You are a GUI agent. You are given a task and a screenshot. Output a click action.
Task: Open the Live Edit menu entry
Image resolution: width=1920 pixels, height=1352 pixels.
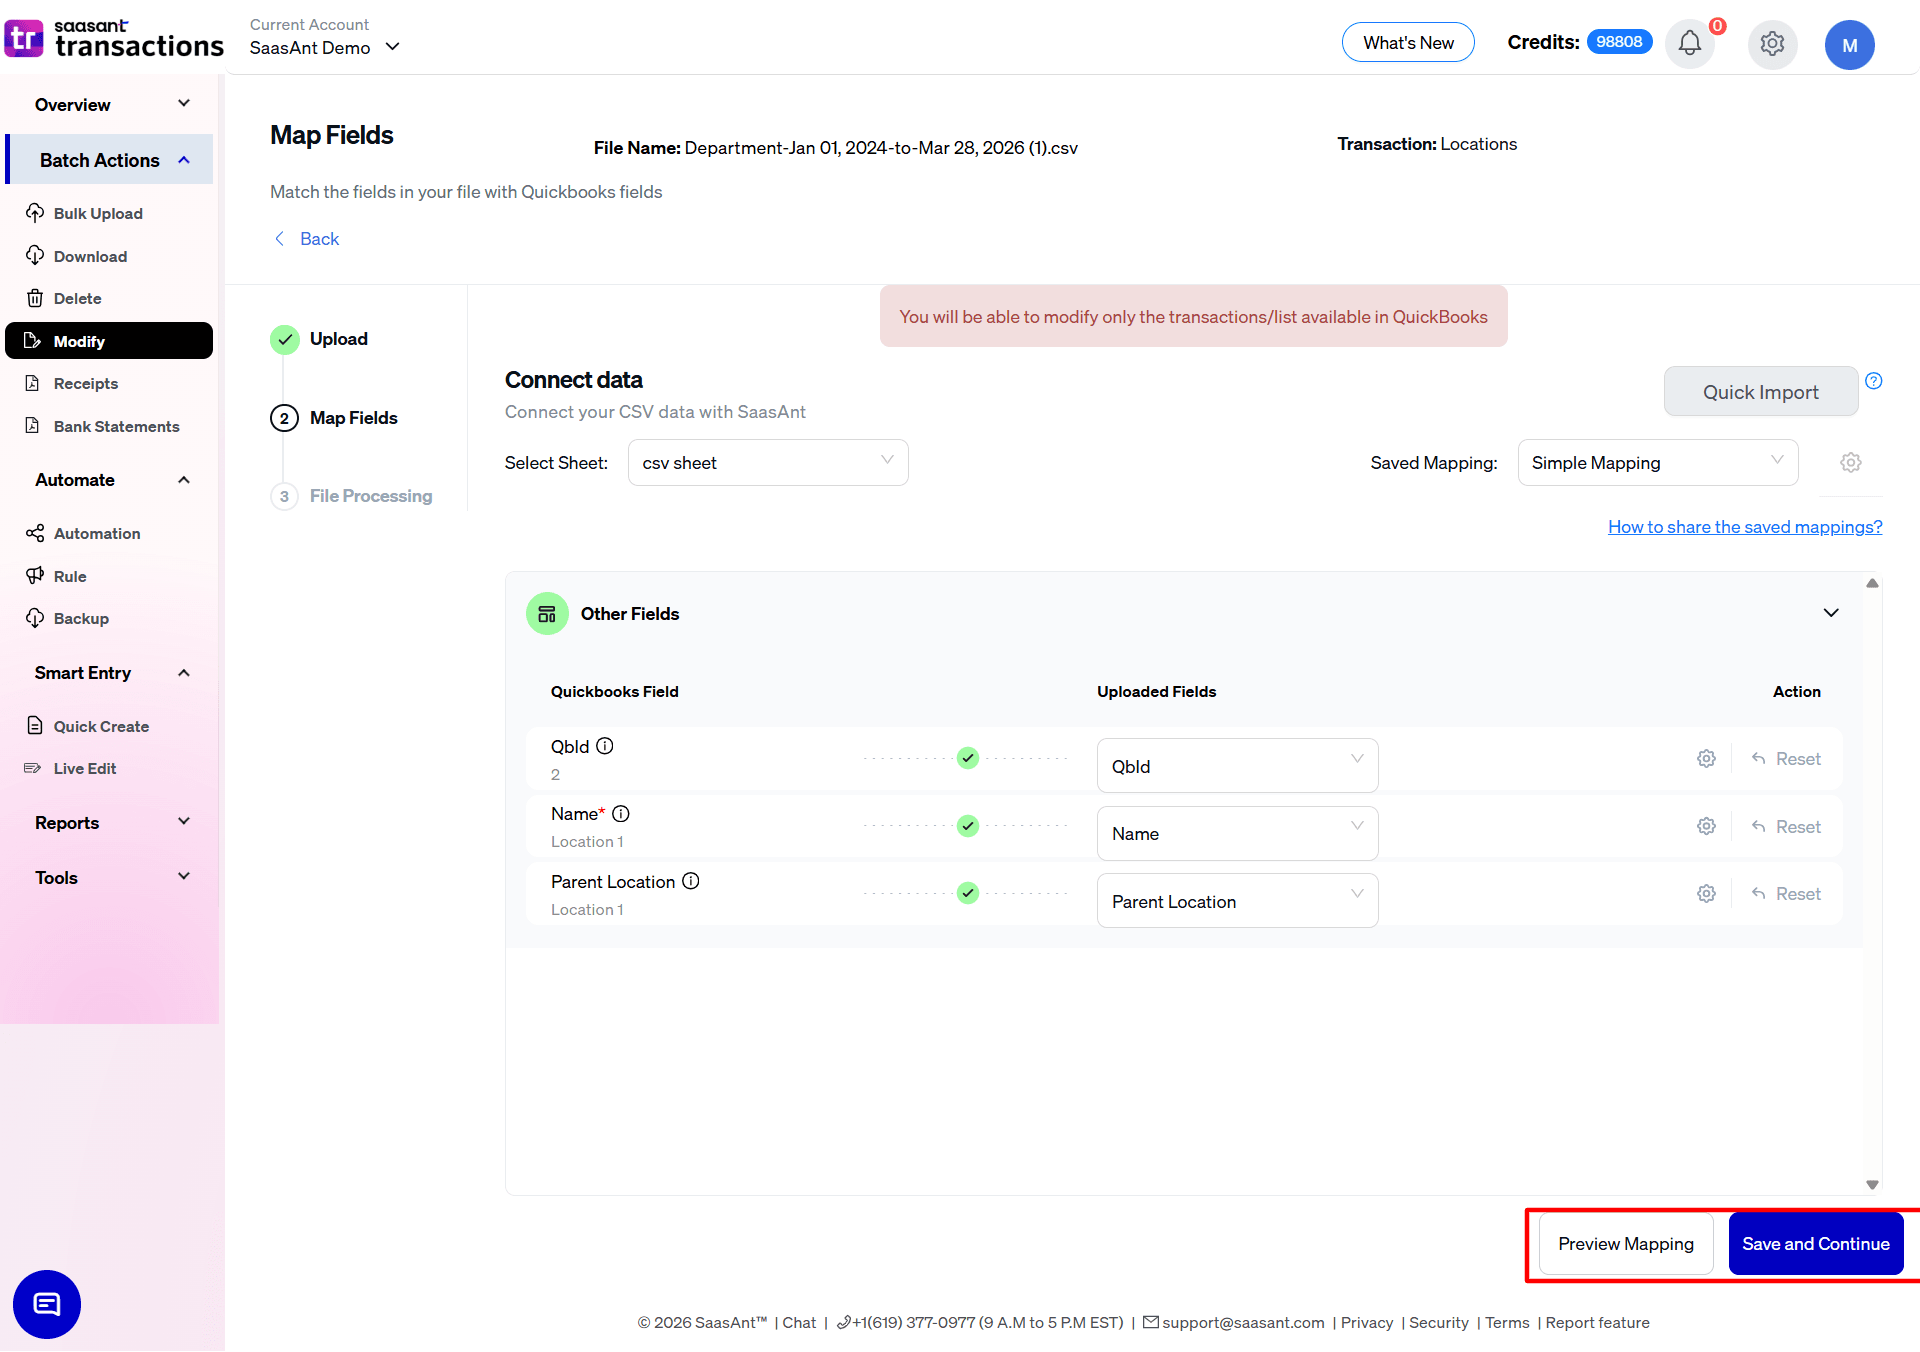83,768
